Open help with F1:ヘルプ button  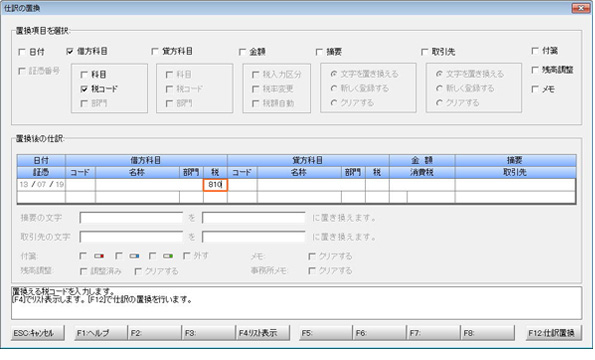pyautogui.click(x=100, y=333)
